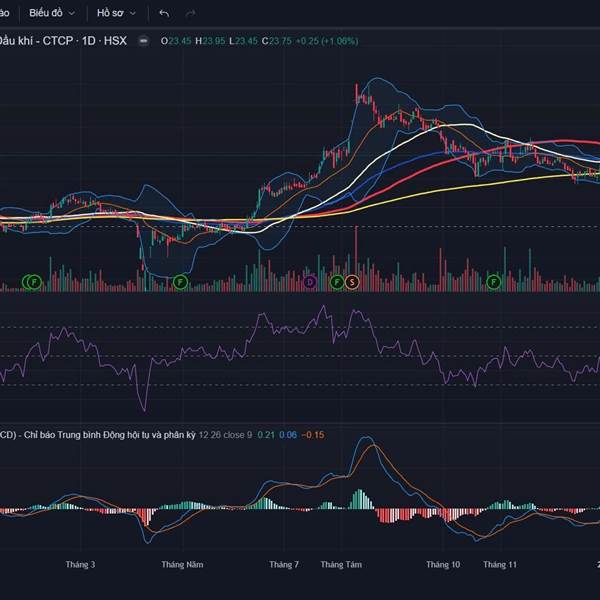The height and width of the screenshot is (600, 600).
Task: Click the Tháng Tám label on time axis
Action: click(341, 565)
